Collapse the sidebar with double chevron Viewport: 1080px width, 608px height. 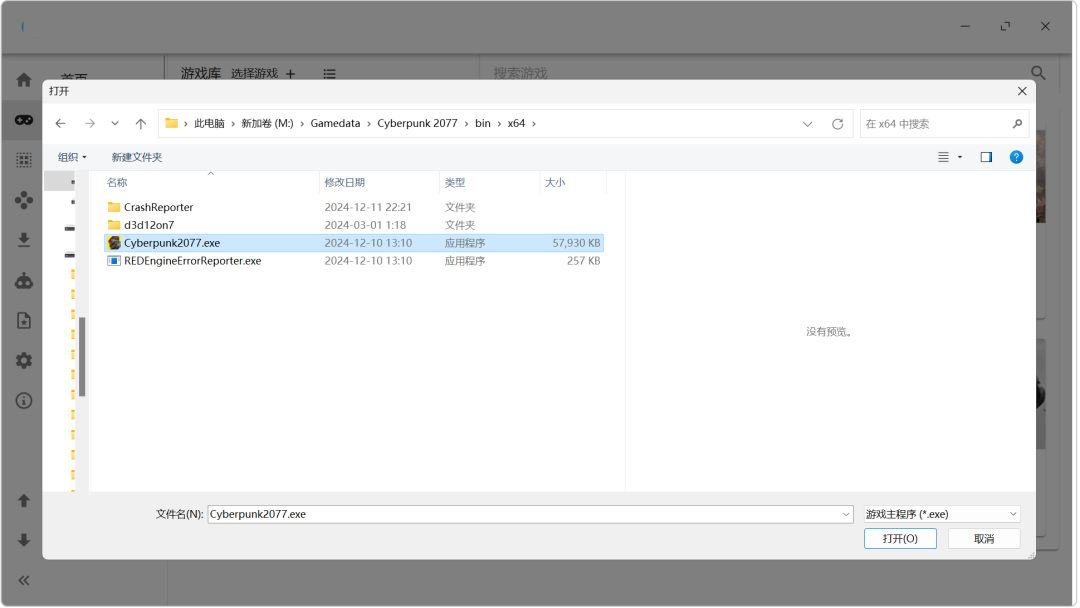(24, 580)
